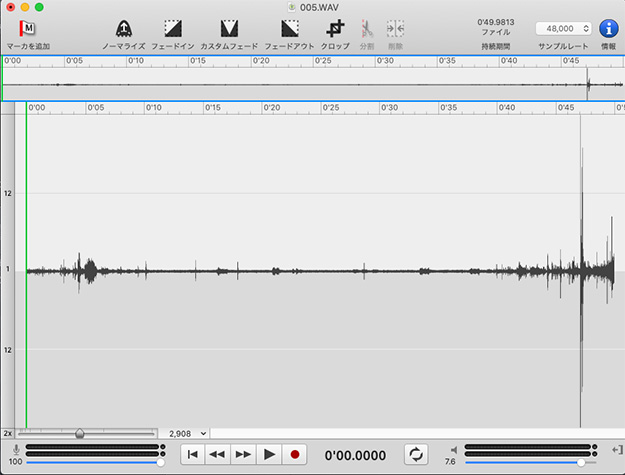Image resolution: width=625 pixels, height=475 pixels.
Task: Open the sample rate 48,000 dropdown
Action: [564, 29]
